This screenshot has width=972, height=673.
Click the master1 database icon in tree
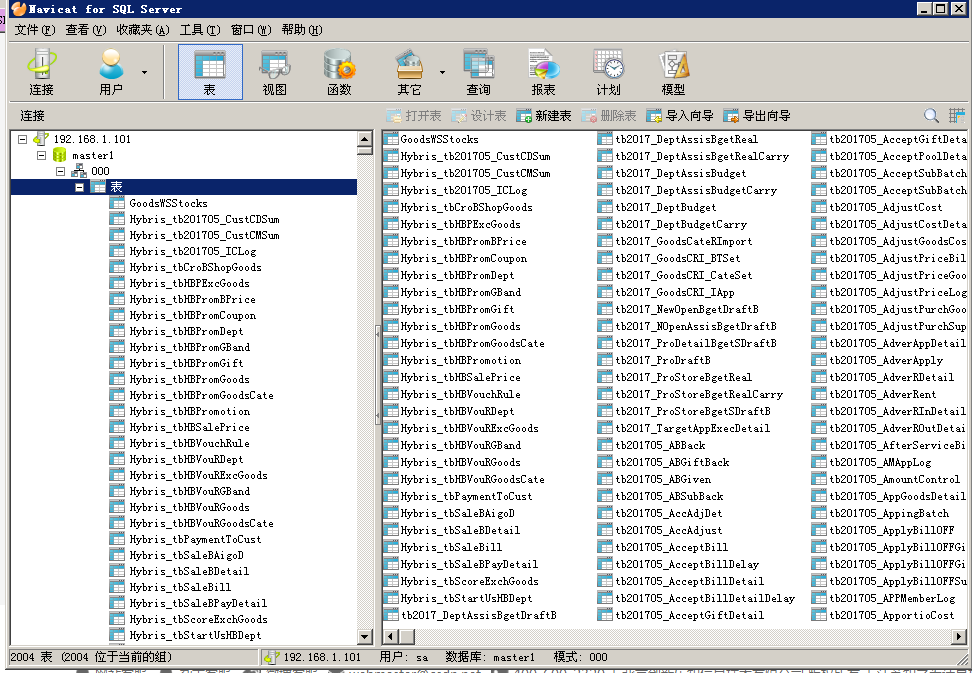pyautogui.click(x=60, y=155)
